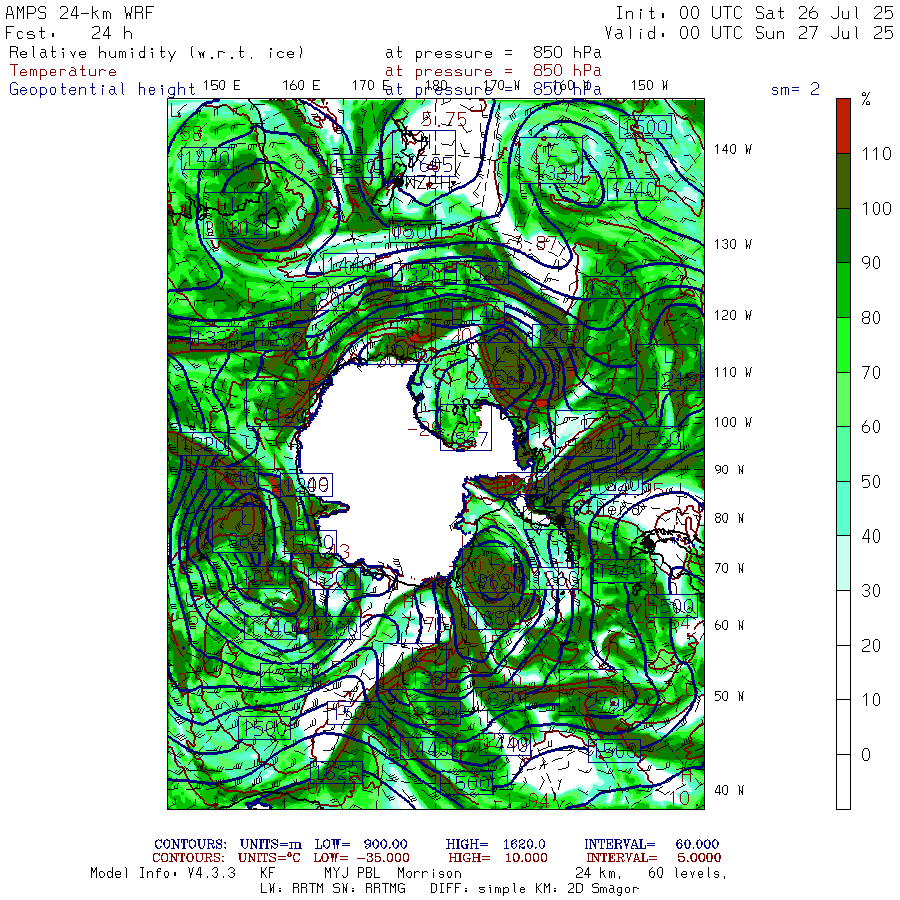Select the 'Valid: 00 UTC Sun 27 Jul 25' line
Viewport: 900px width, 900px height.
749,33
